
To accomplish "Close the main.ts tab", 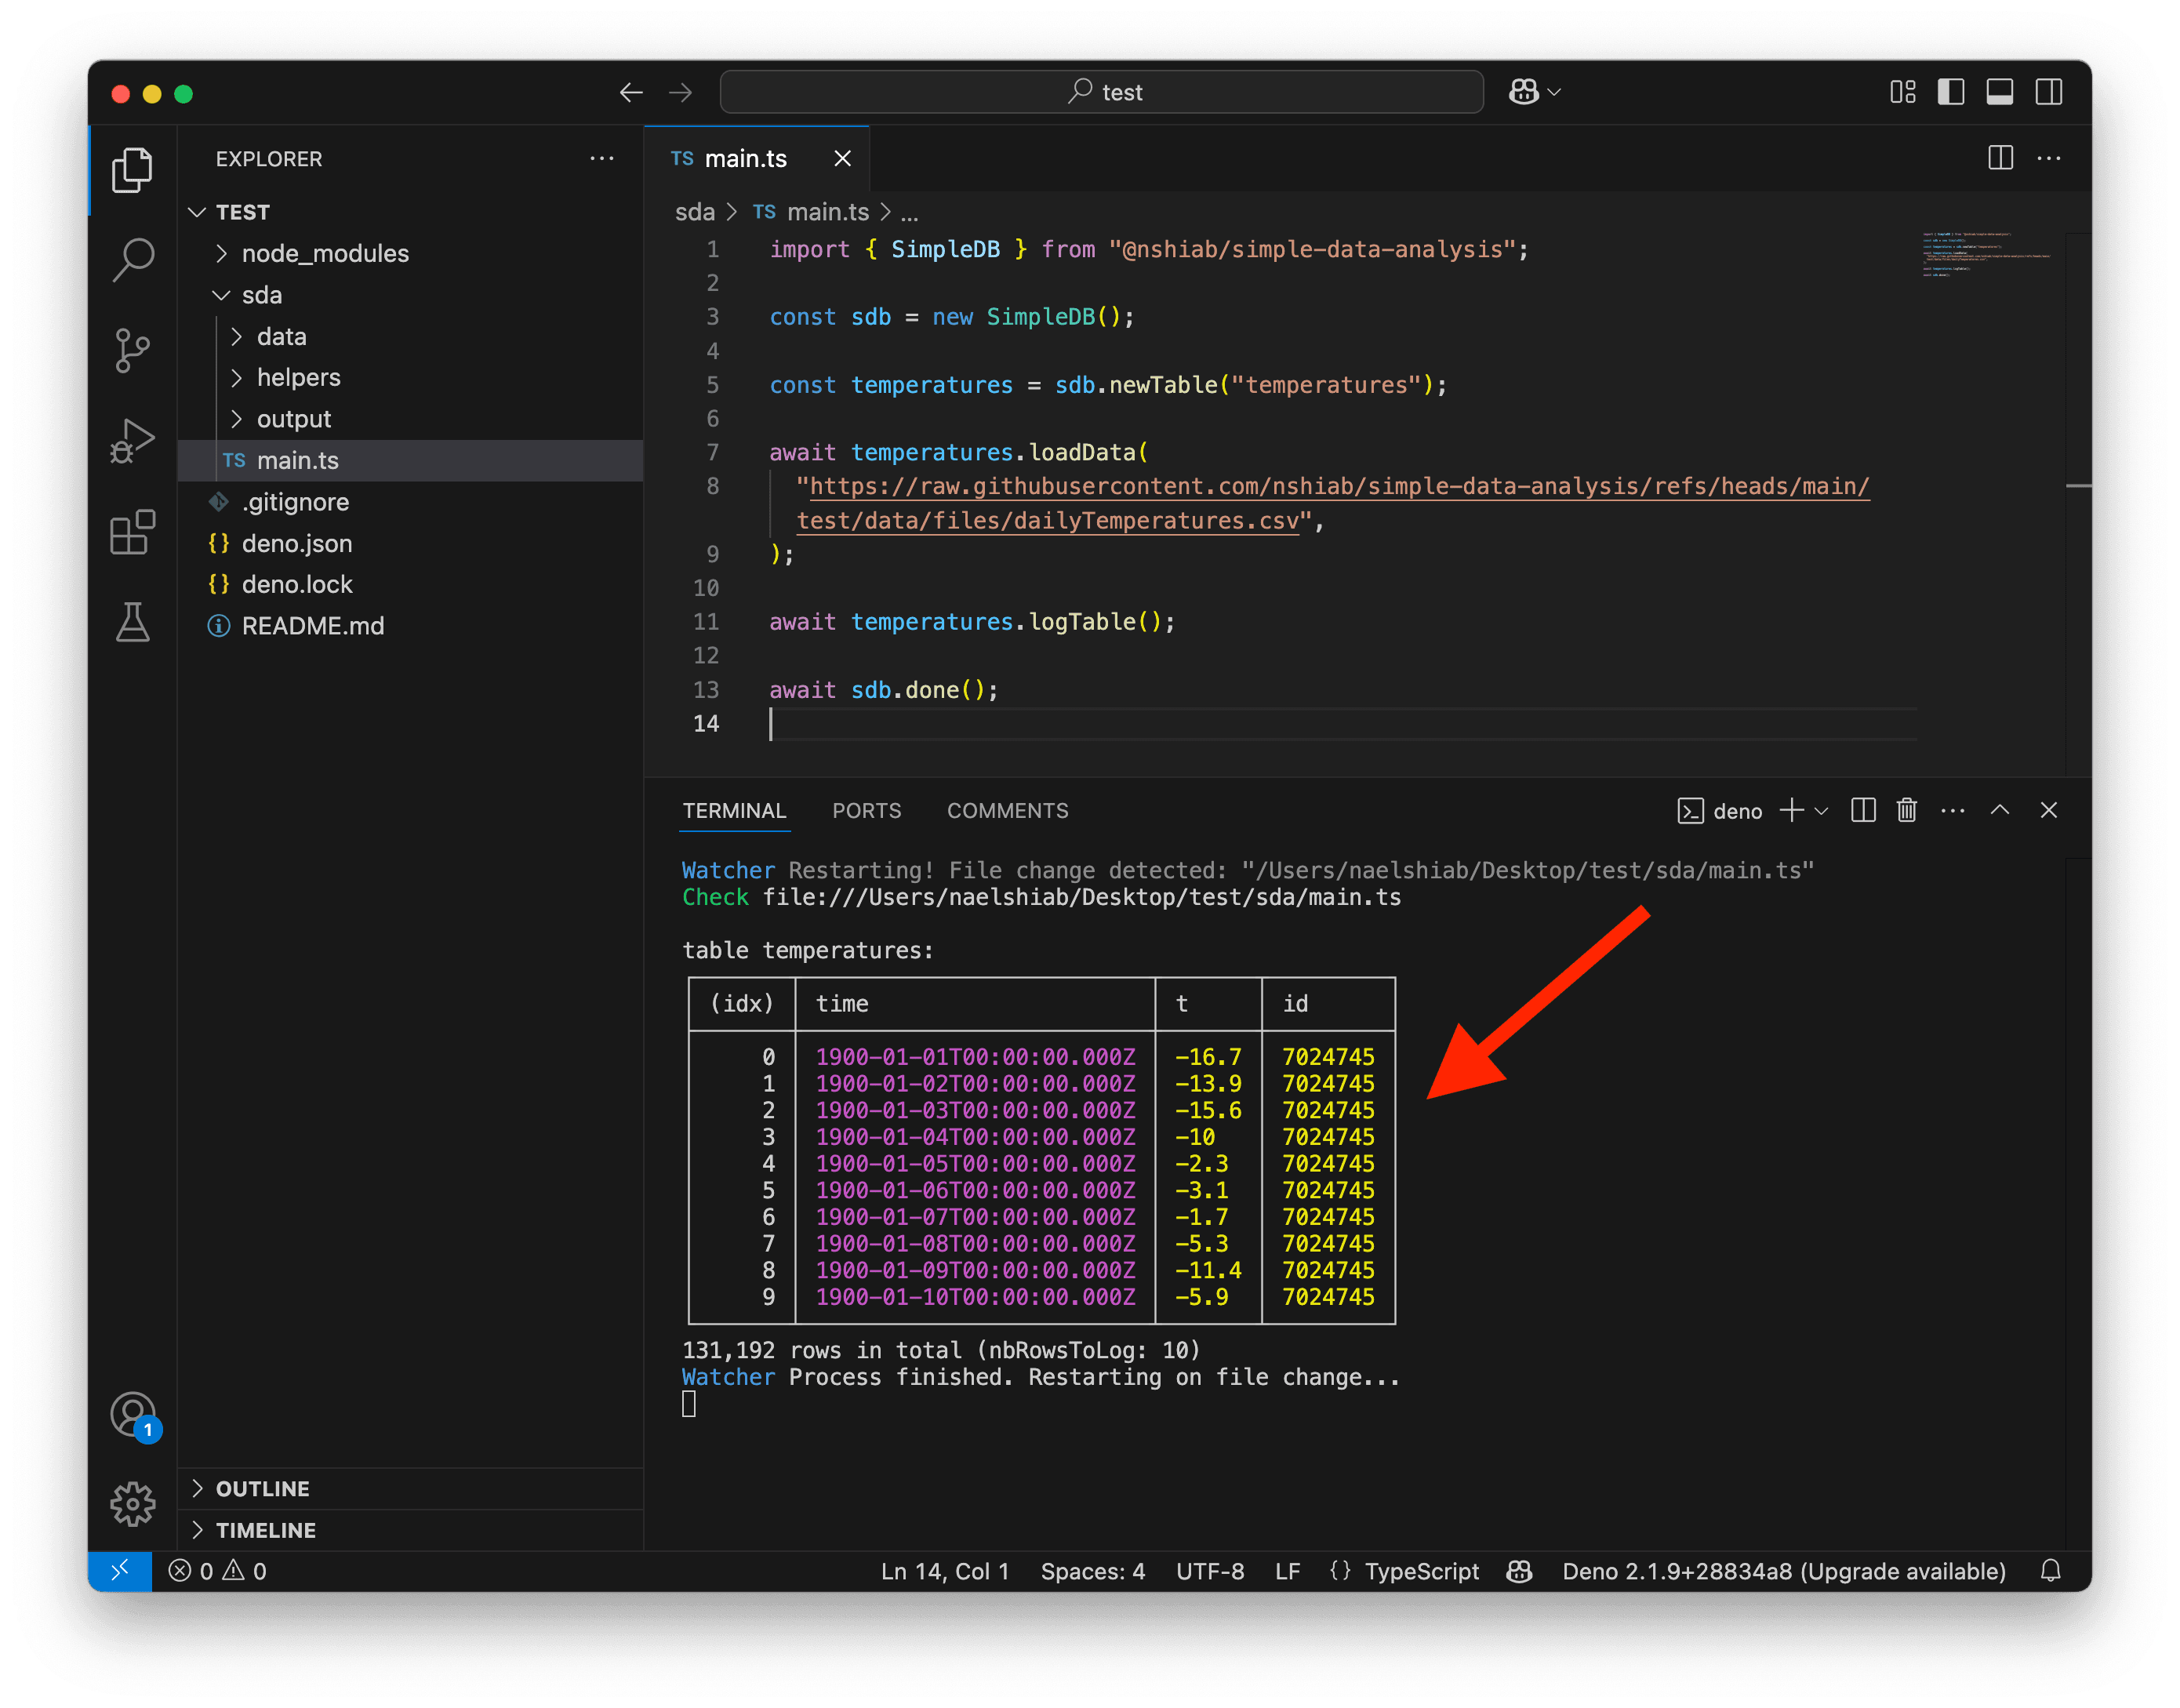I will (842, 158).
